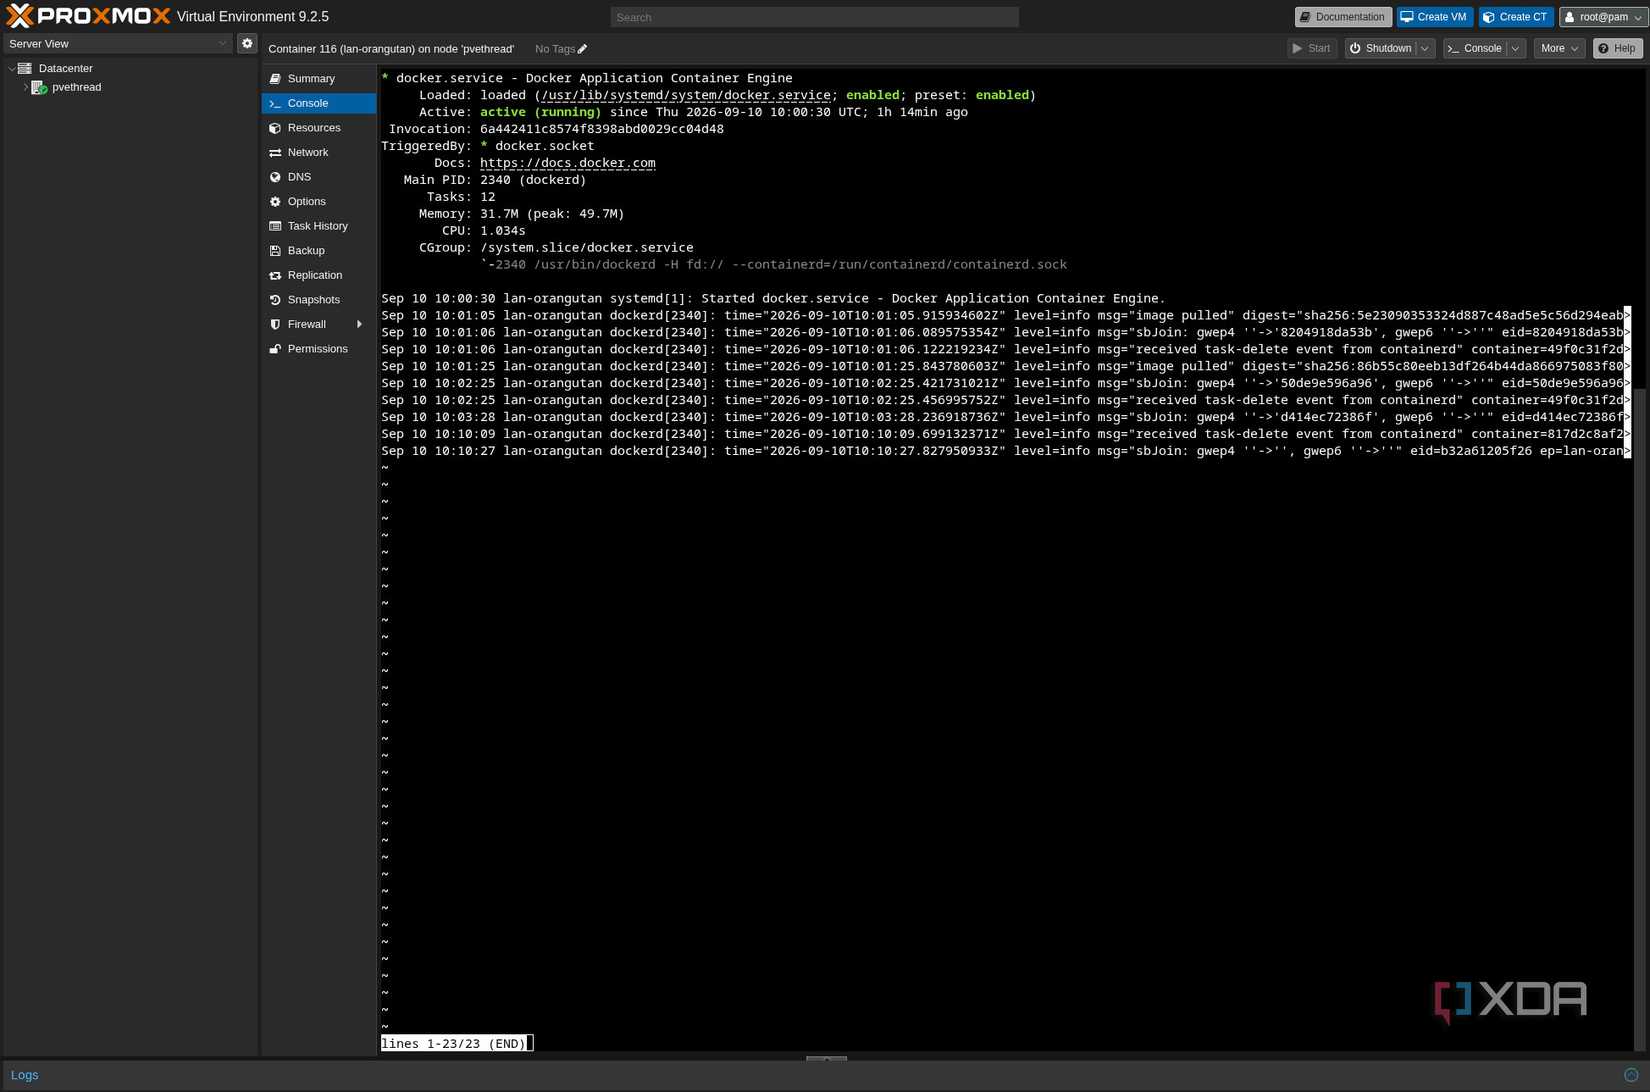
Task: Open the DNS tab
Action: 319,177
